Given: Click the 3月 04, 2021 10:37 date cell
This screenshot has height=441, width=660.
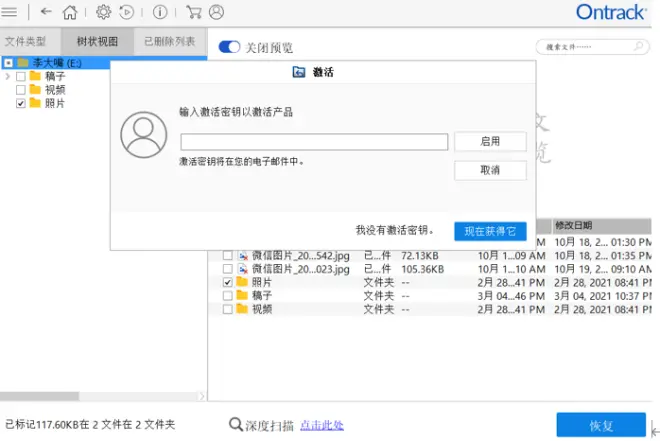Looking at the screenshot, I should [603, 296].
